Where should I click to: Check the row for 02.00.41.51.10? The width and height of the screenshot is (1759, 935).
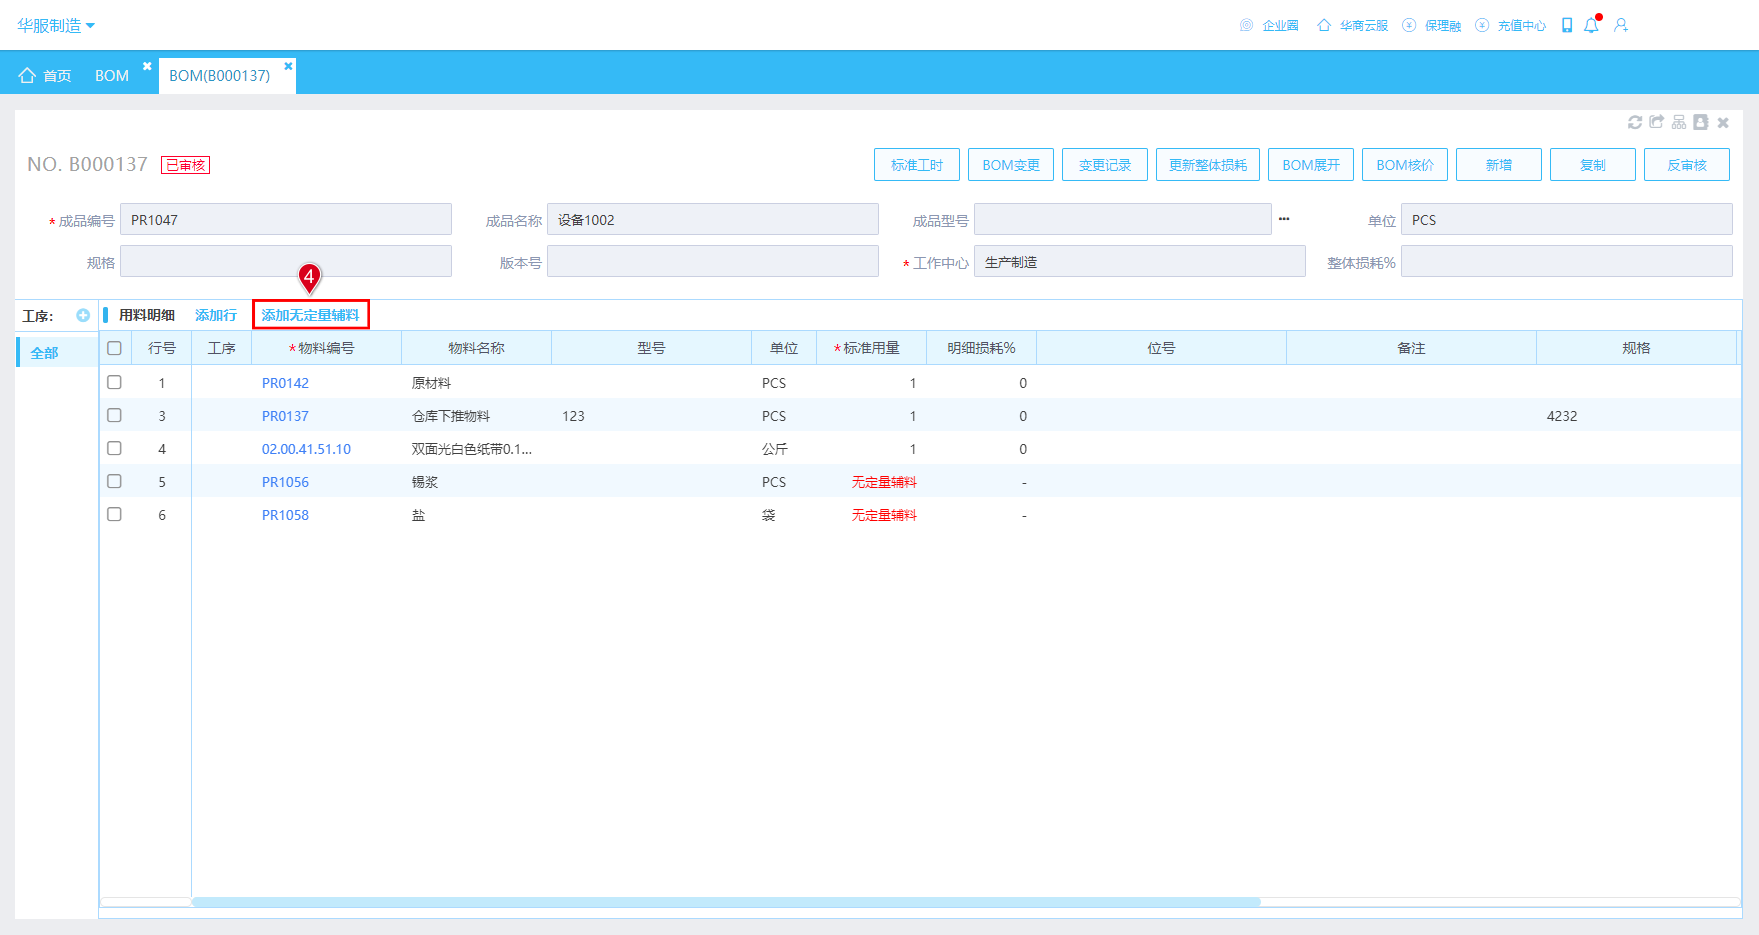(x=114, y=448)
